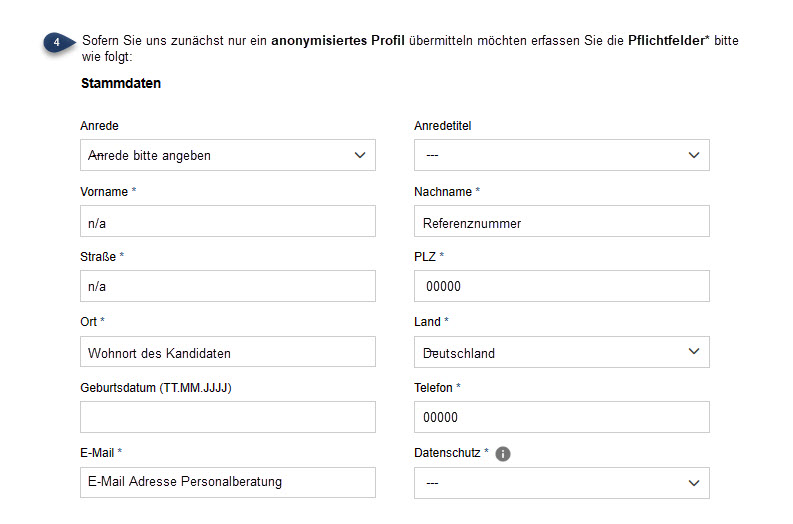This screenshot has width=793, height=524.
Task: Click the Ort field Wohnort des Kandidaten
Action: pos(228,352)
